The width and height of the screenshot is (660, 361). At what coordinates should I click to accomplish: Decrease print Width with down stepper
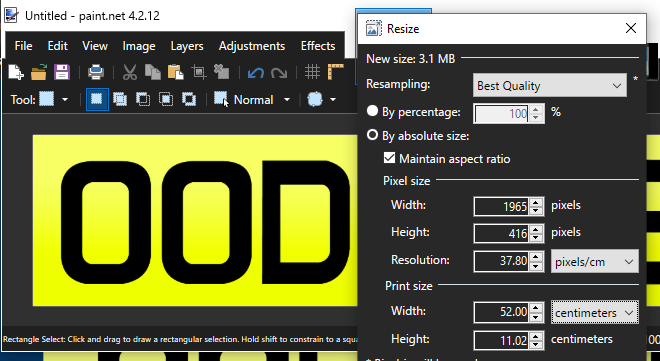point(535,317)
